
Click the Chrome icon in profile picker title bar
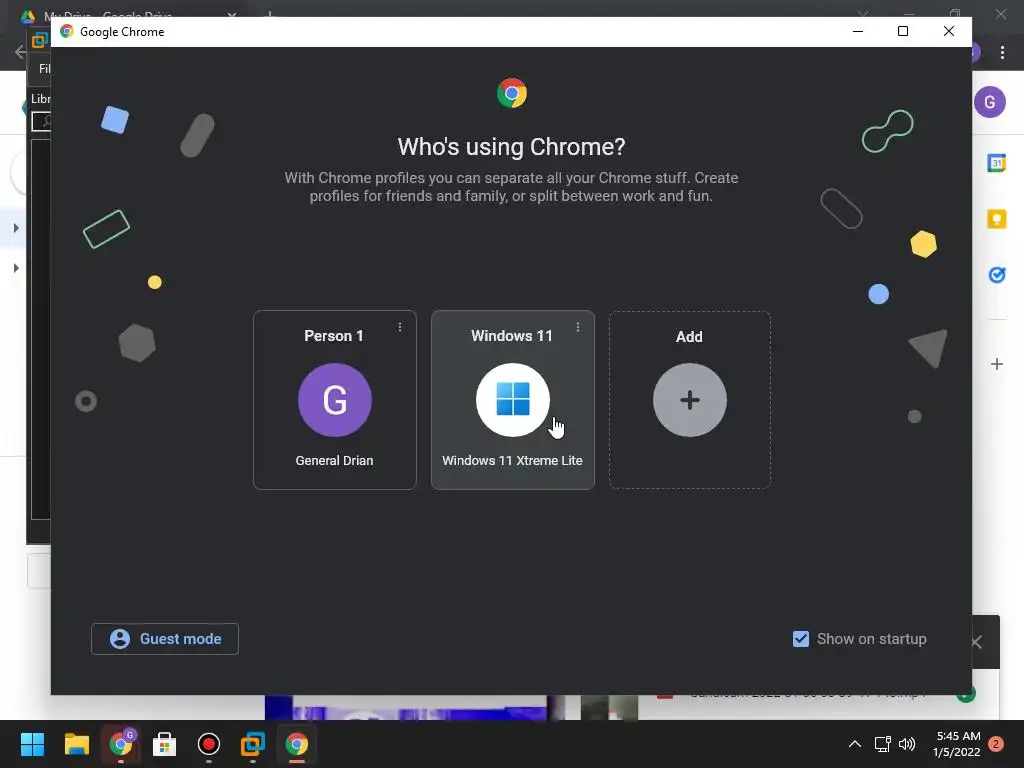67,31
